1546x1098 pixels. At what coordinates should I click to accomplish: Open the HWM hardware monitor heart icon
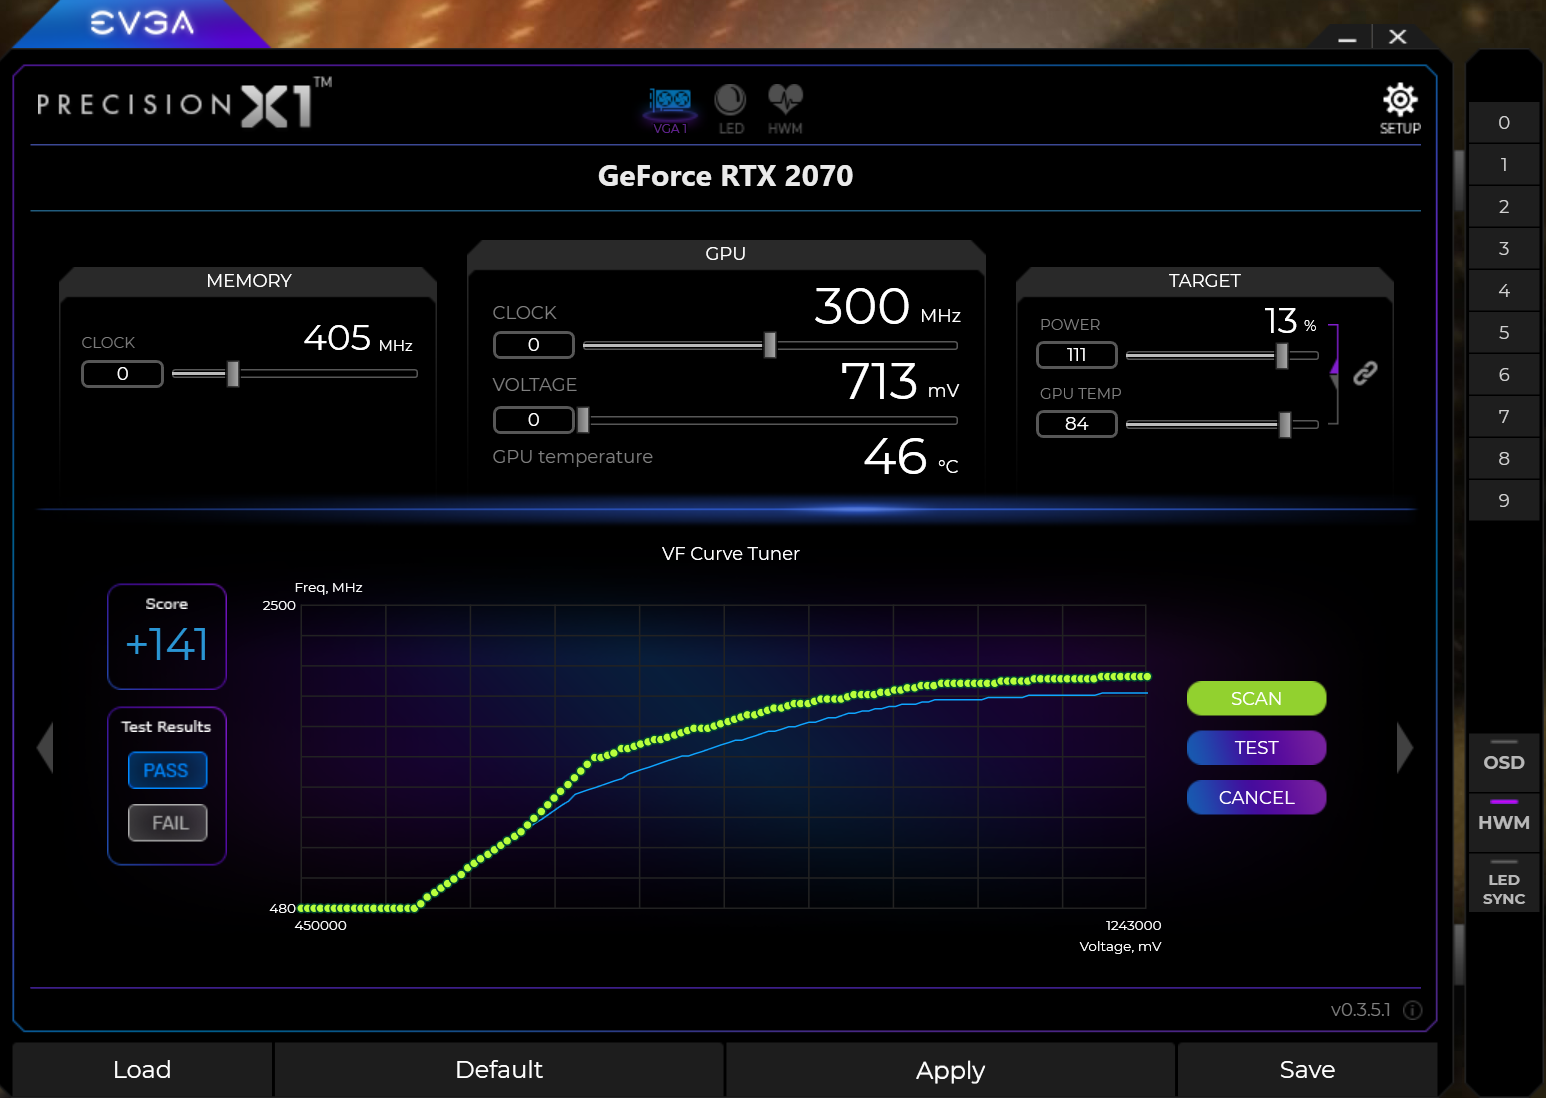coord(785,109)
